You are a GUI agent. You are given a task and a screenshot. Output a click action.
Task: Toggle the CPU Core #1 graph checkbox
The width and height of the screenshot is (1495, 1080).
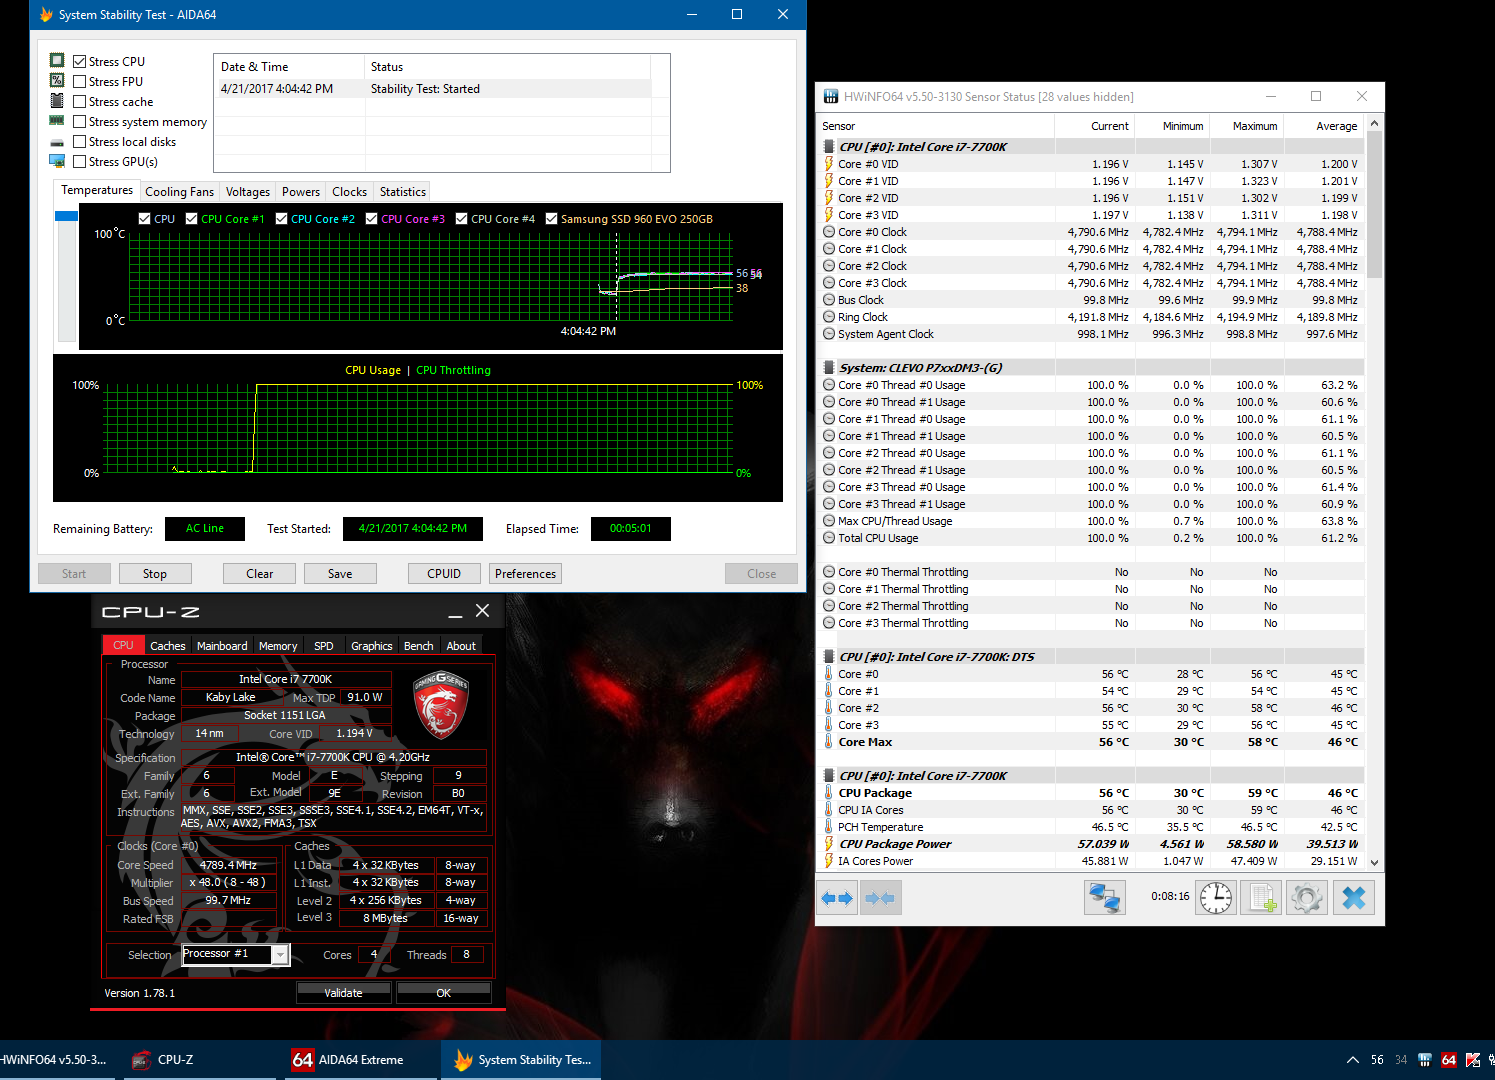(192, 218)
